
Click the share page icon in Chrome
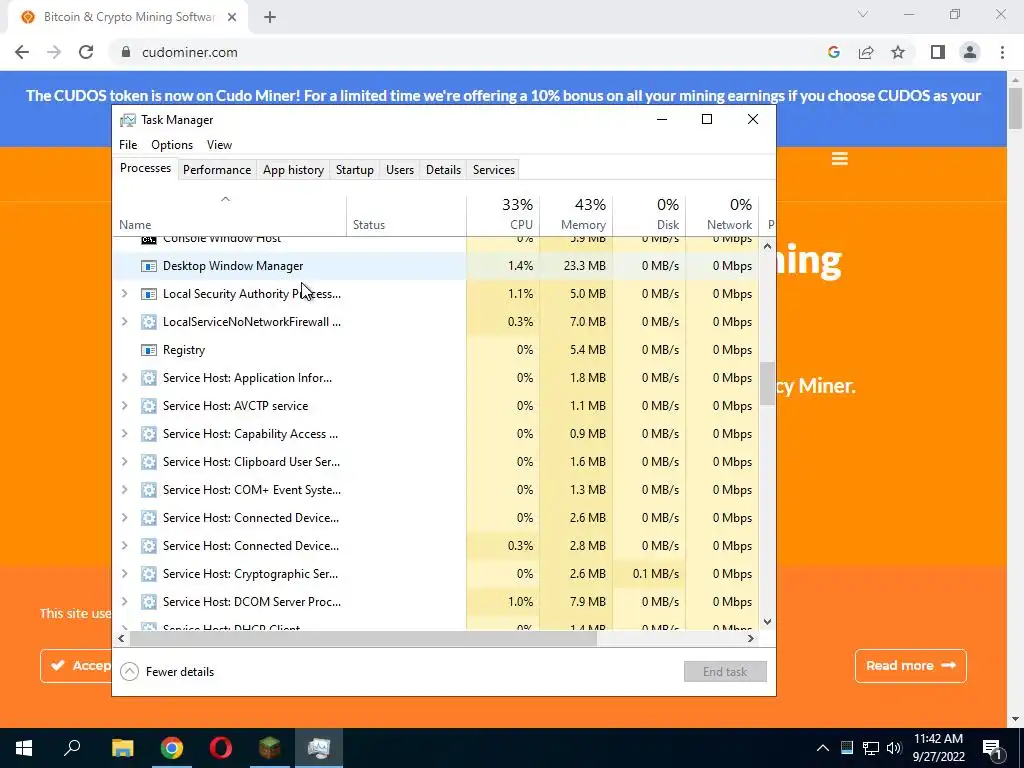866,52
